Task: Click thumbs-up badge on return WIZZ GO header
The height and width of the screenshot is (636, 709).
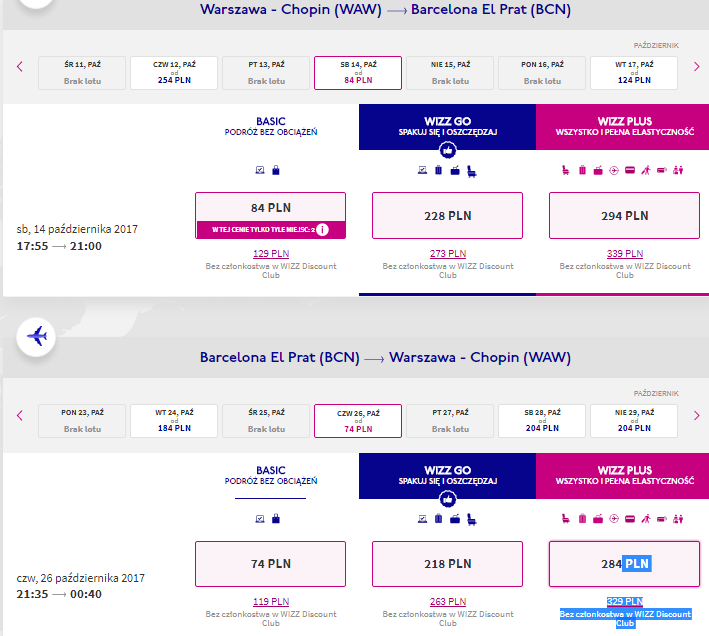Action: [448, 499]
